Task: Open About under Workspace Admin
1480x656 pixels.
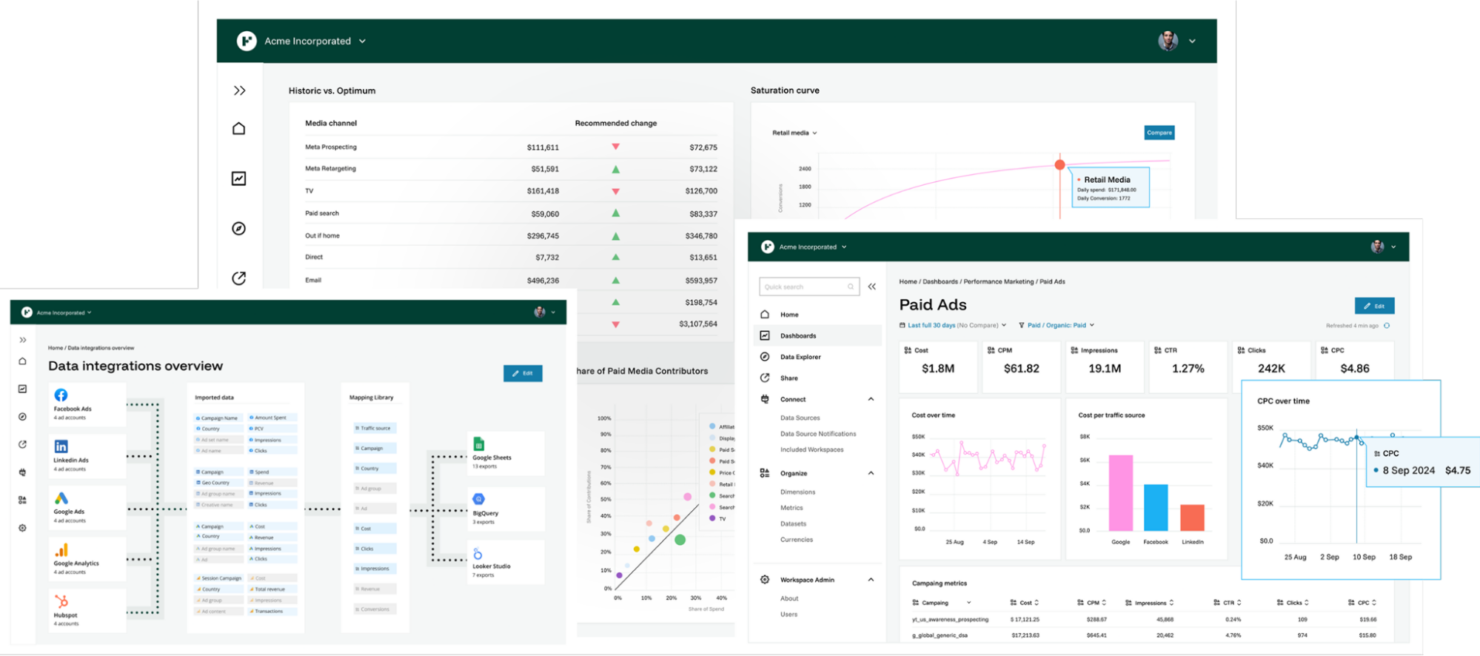Action: coord(789,599)
